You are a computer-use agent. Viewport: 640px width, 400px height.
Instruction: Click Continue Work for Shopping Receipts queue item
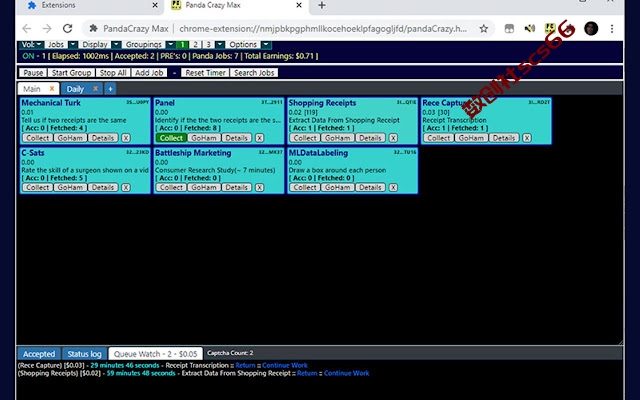347,373
